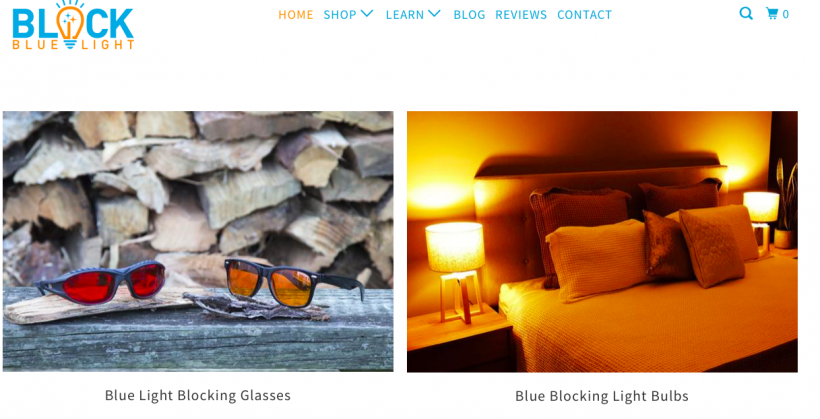Click the Blue Blocking Light Bulbs caption
Screen dimensions: 820x419
602,397
